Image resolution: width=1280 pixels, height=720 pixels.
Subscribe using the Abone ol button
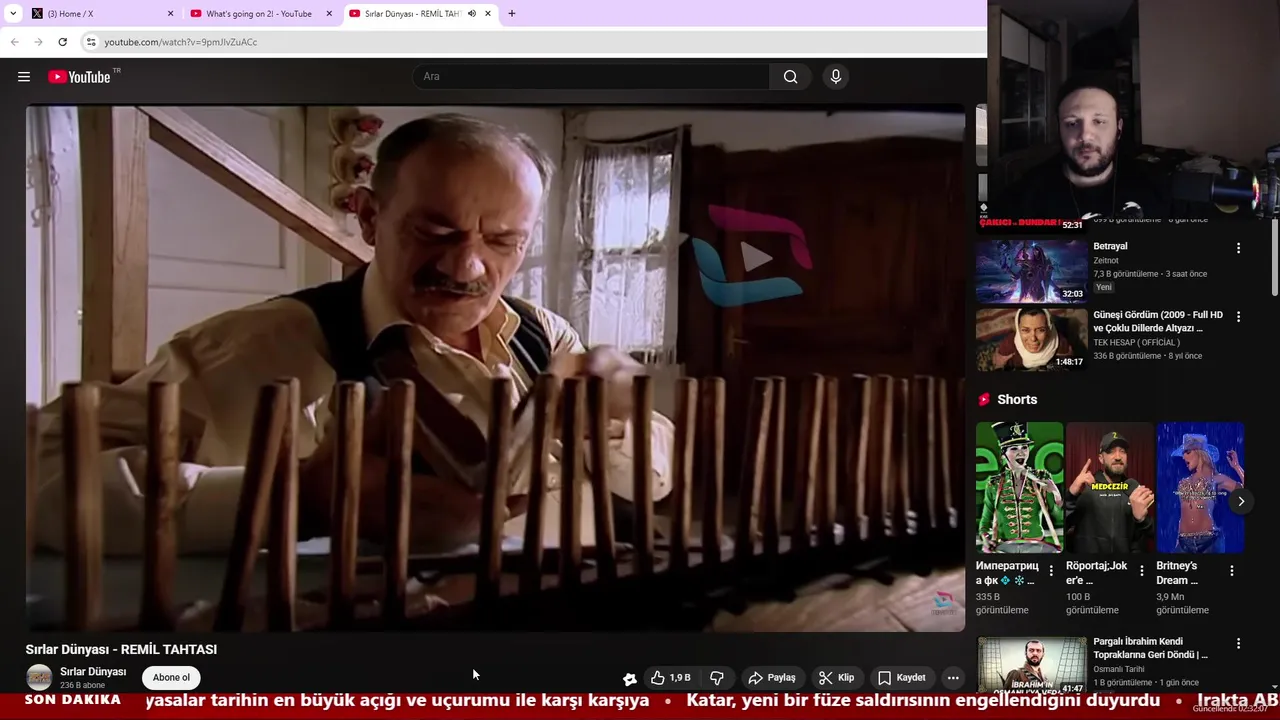tap(171, 678)
